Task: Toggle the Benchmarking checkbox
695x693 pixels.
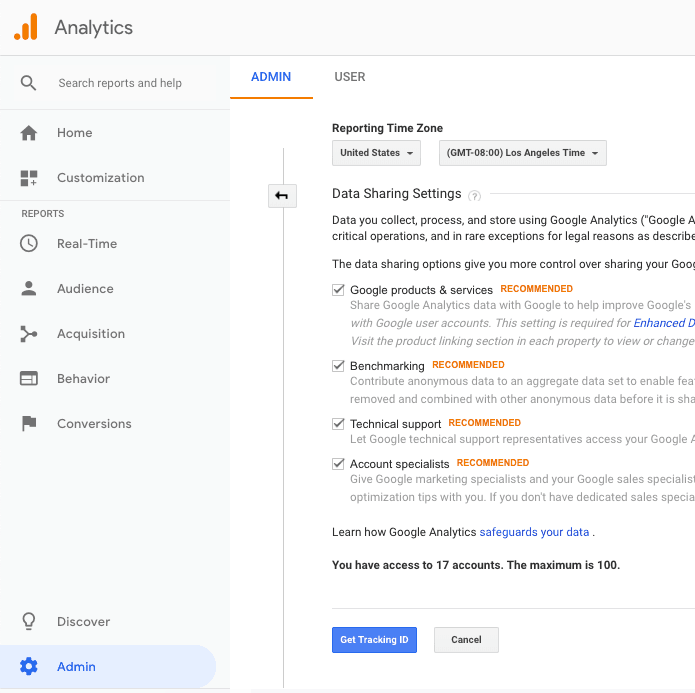Action: [338, 366]
